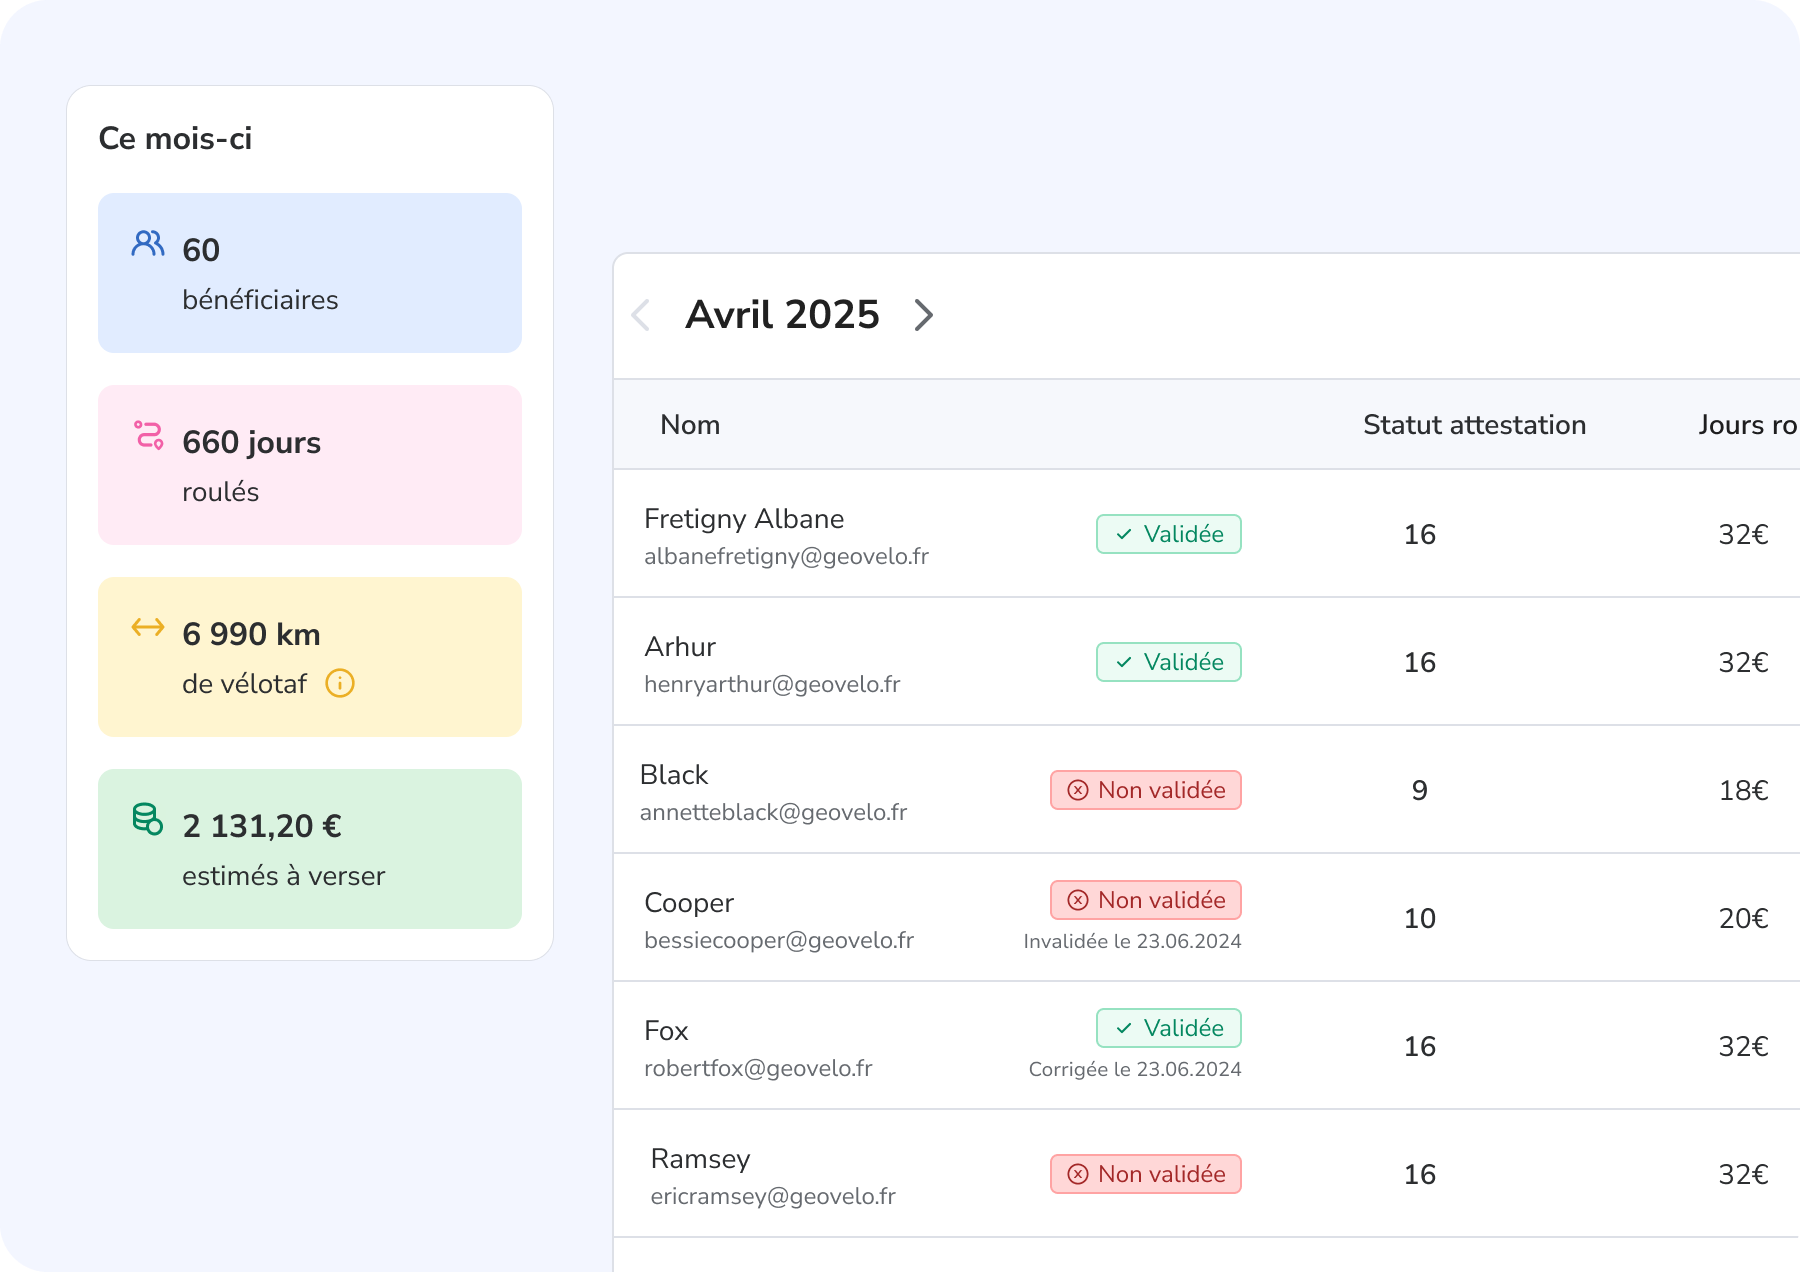Open the 2 131,20 € estimés à verser card
Screen dimensions: 1800x1272
tap(310, 849)
